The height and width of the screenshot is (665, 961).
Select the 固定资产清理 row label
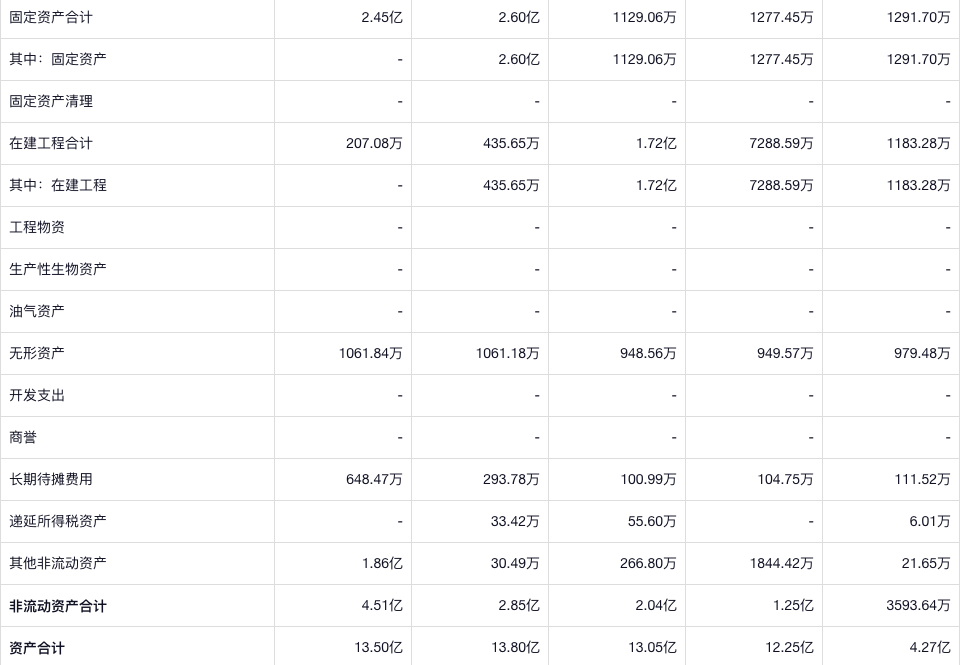point(51,101)
